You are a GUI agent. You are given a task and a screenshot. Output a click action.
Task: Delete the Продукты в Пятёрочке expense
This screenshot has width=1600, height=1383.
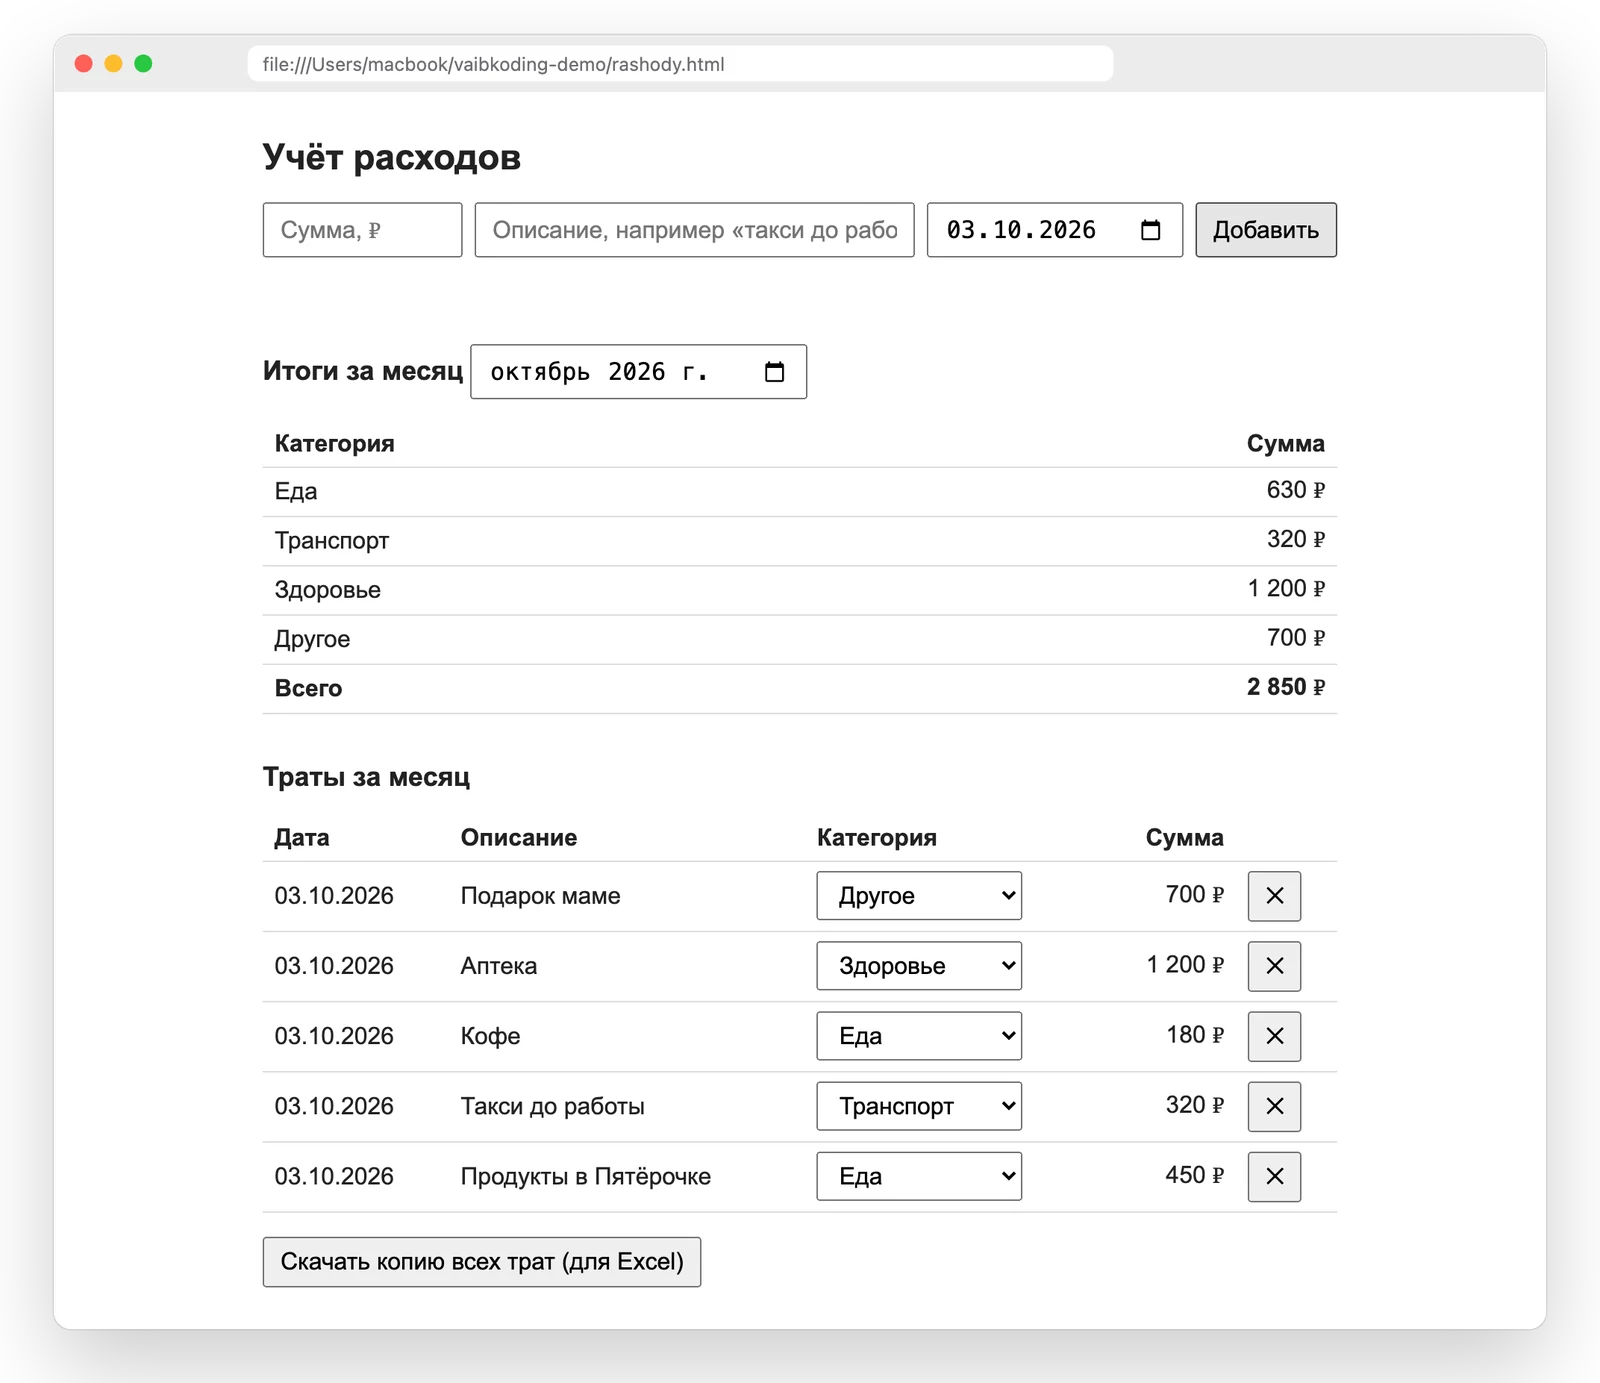point(1274,1176)
